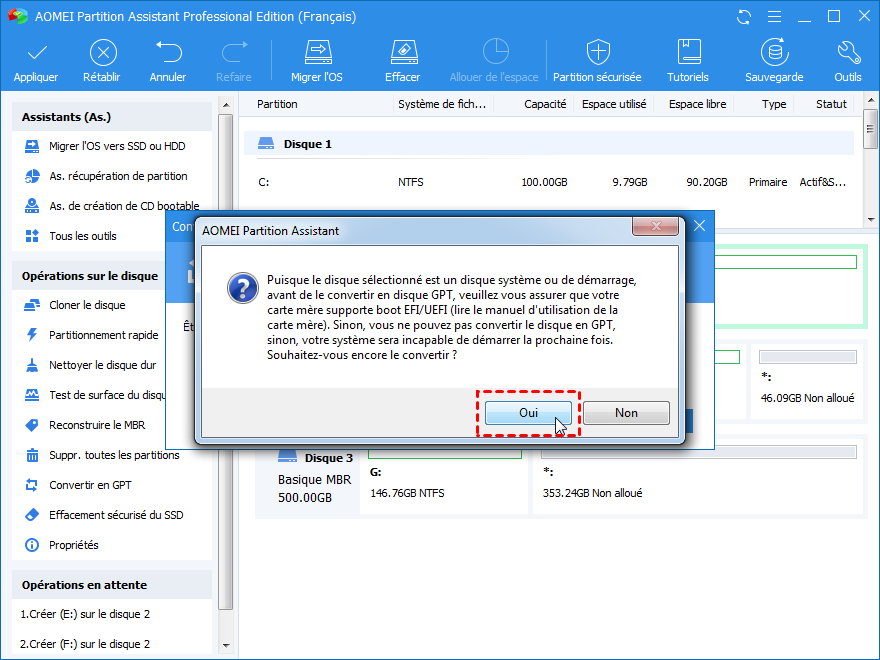Sort by Statut column header
Image resolution: width=880 pixels, height=660 pixels.
pos(831,104)
